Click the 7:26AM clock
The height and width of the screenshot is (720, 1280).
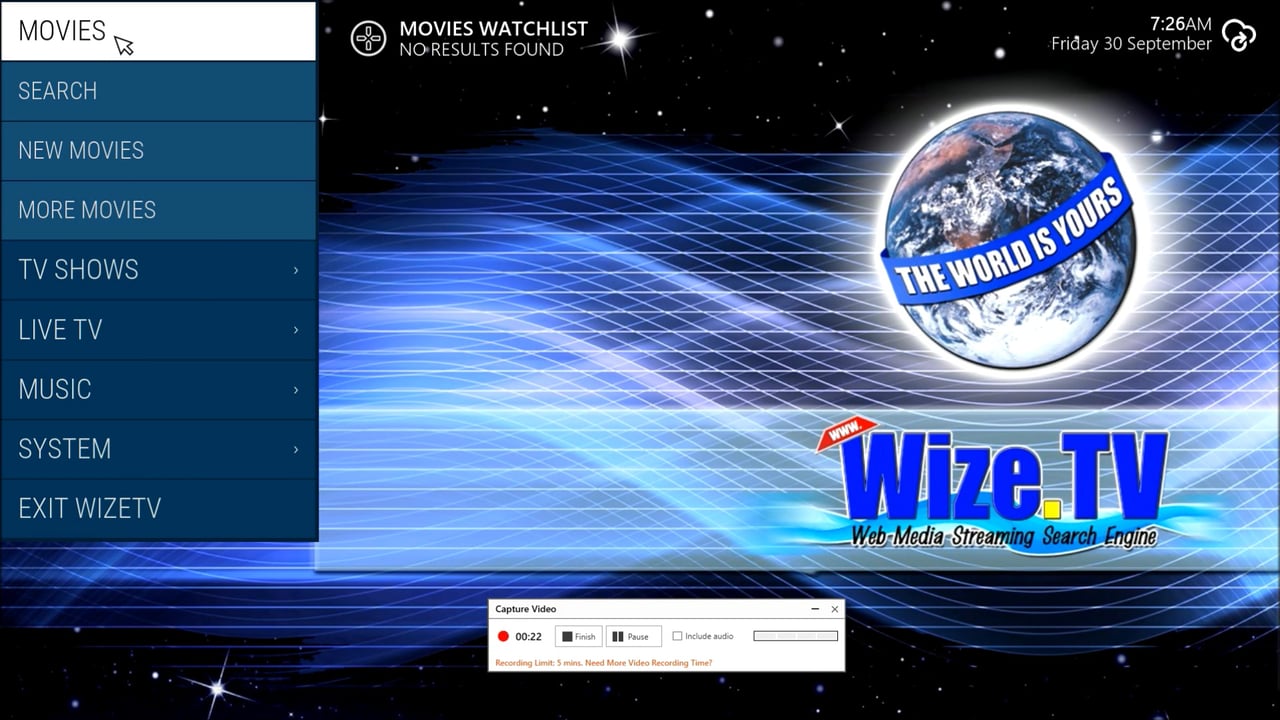click(1181, 24)
